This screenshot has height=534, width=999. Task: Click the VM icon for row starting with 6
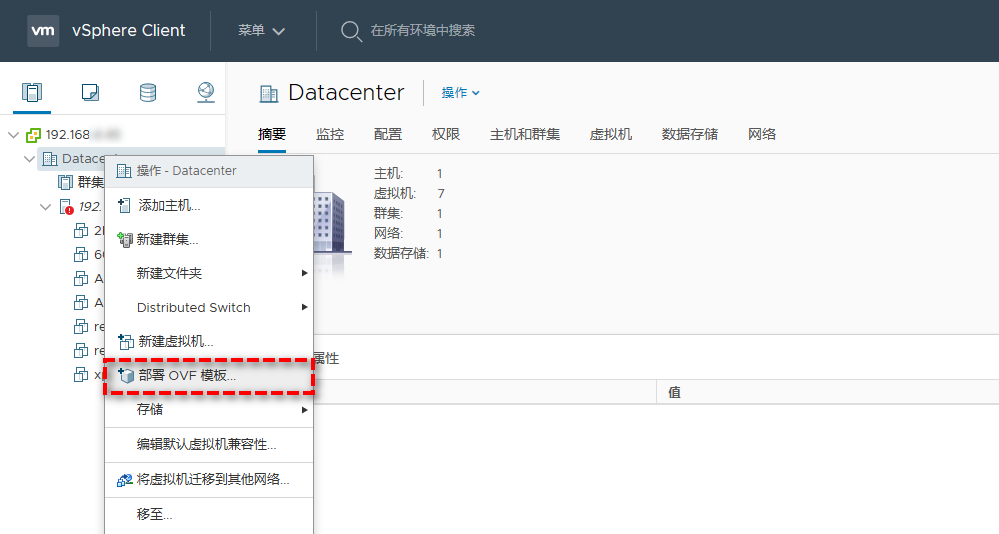(x=81, y=255)
